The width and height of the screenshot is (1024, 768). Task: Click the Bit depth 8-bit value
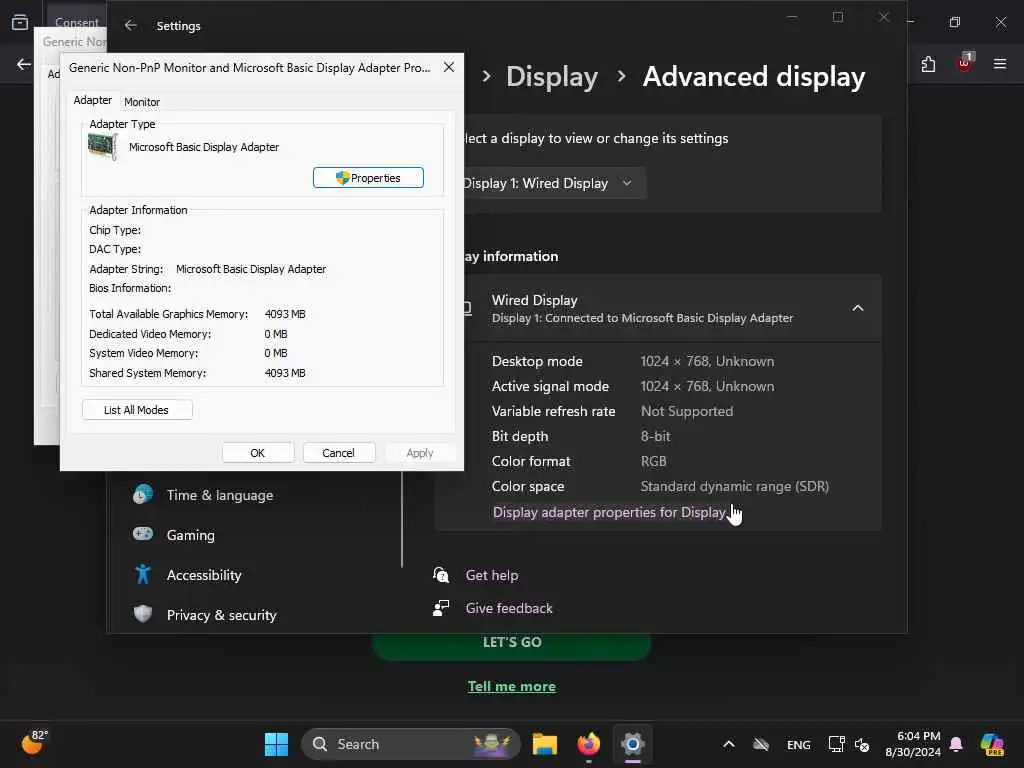coord(655,436)
